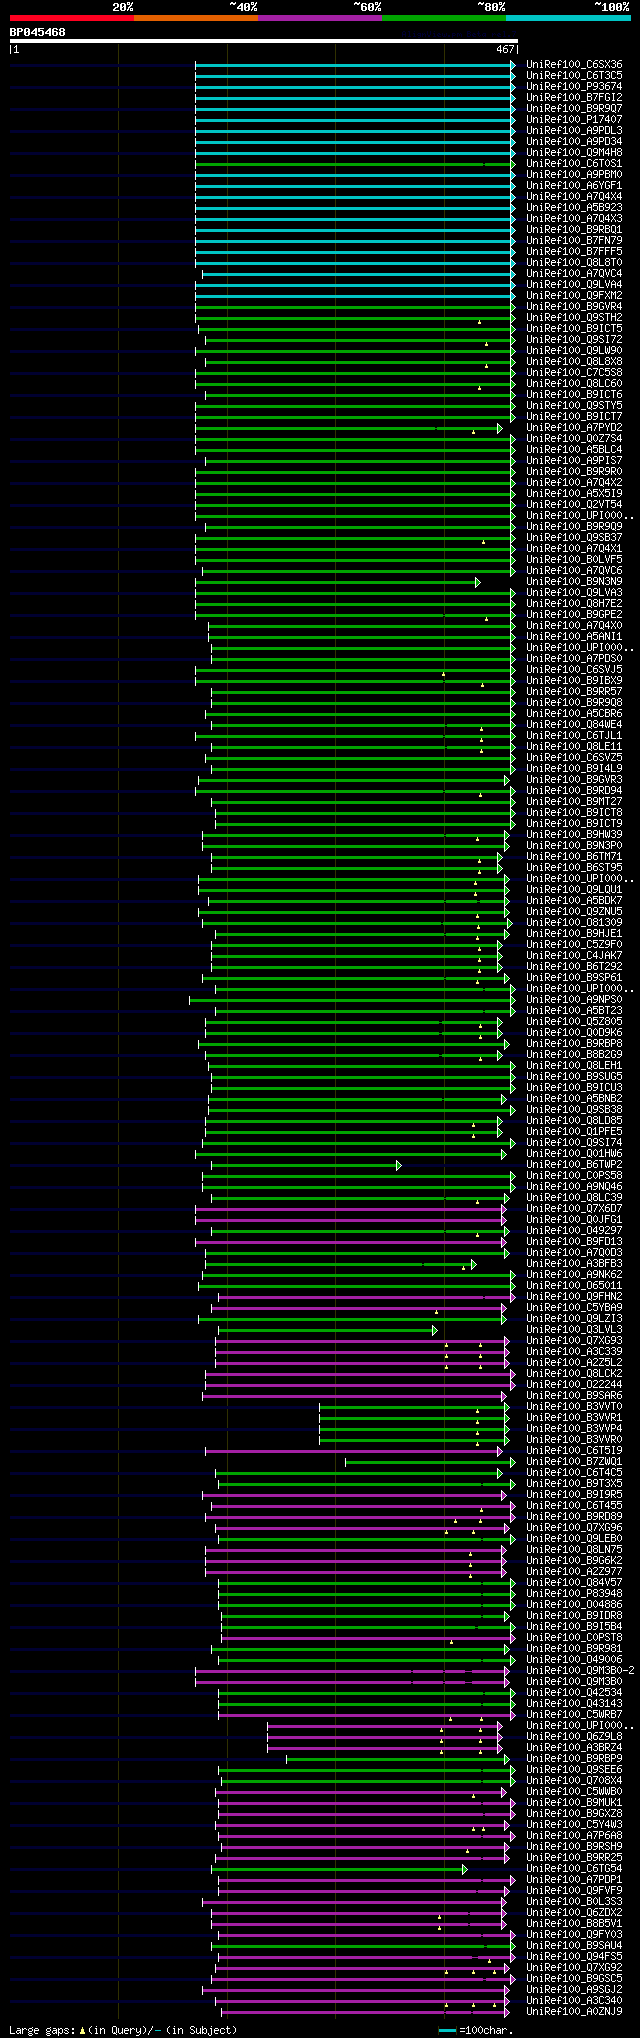640x2038 pixels.
Task: Click the cyan ~100% identity legend segment
Action: [x=567, y=18]
